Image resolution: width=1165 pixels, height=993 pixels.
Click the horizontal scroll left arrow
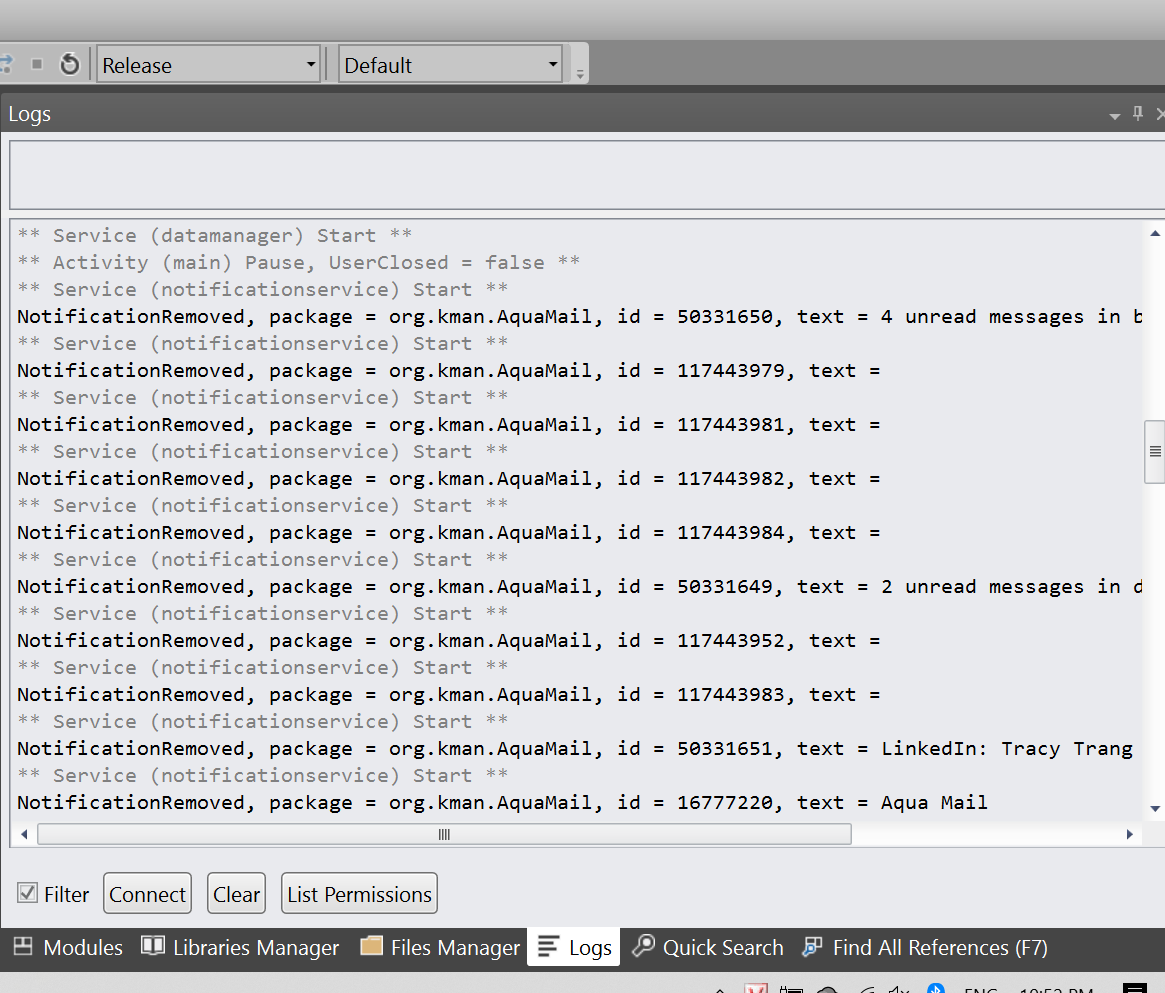[x=25, y=834]
